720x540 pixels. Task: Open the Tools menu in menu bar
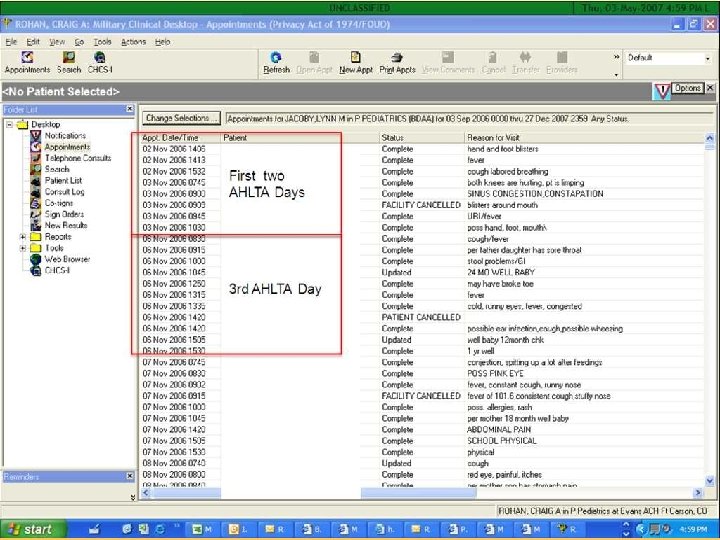[x=102, y=42]
